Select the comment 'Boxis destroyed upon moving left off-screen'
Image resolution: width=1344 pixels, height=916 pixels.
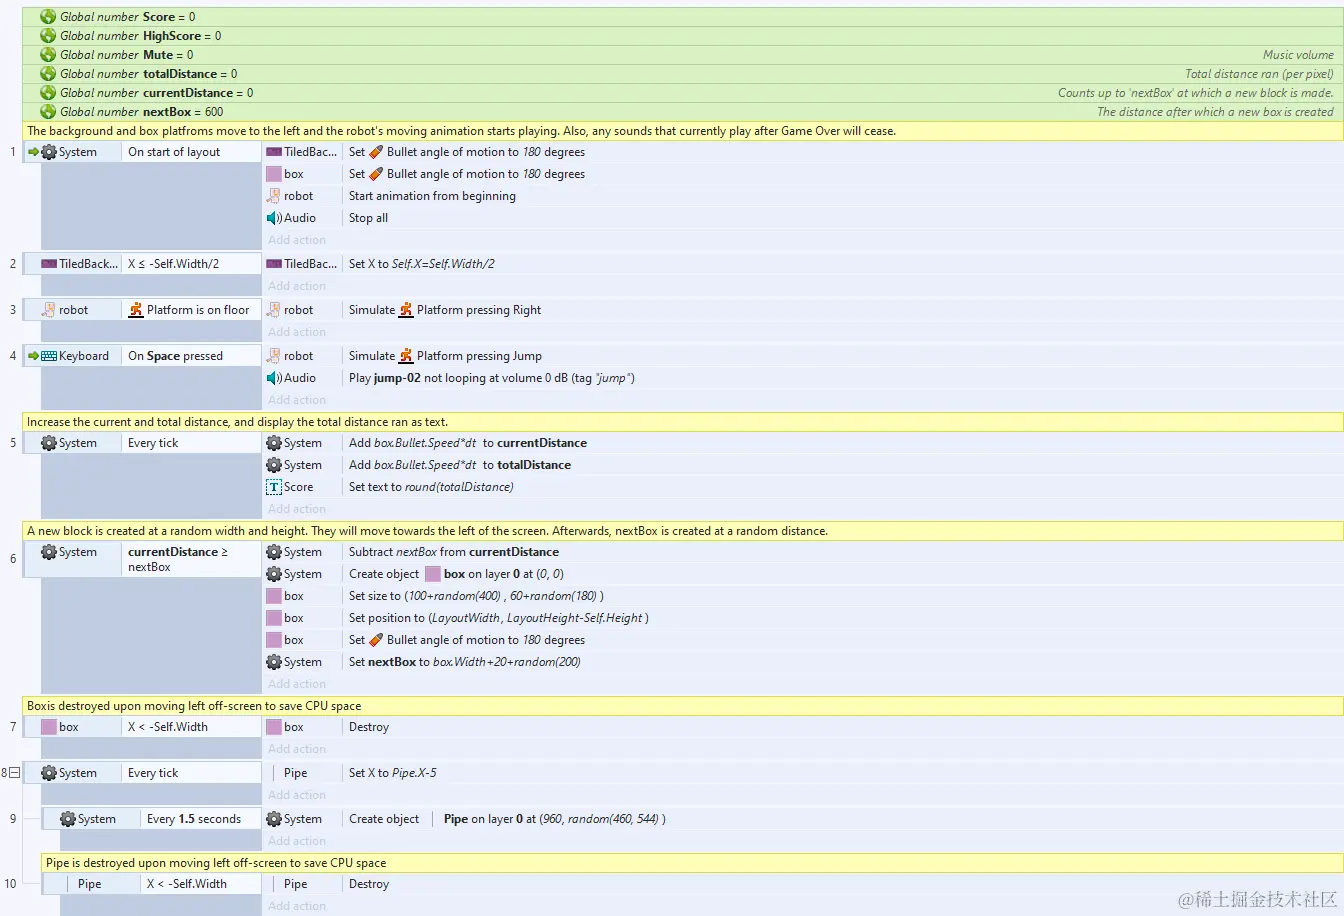pyautogui.click(x=194, y=706)
